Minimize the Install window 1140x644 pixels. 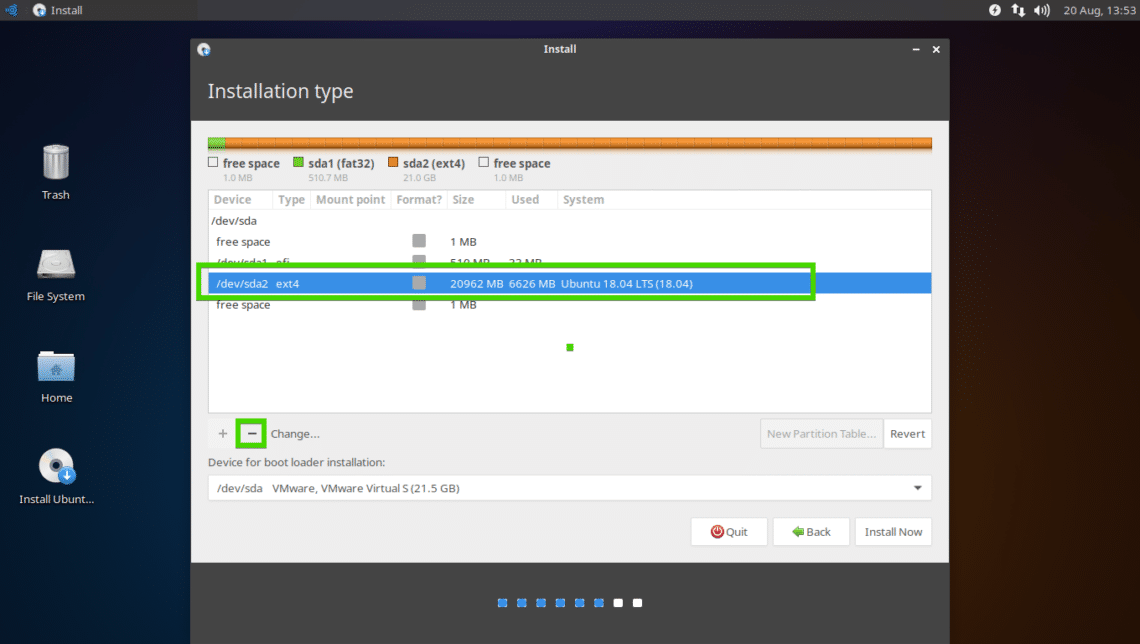coord(916,49)
